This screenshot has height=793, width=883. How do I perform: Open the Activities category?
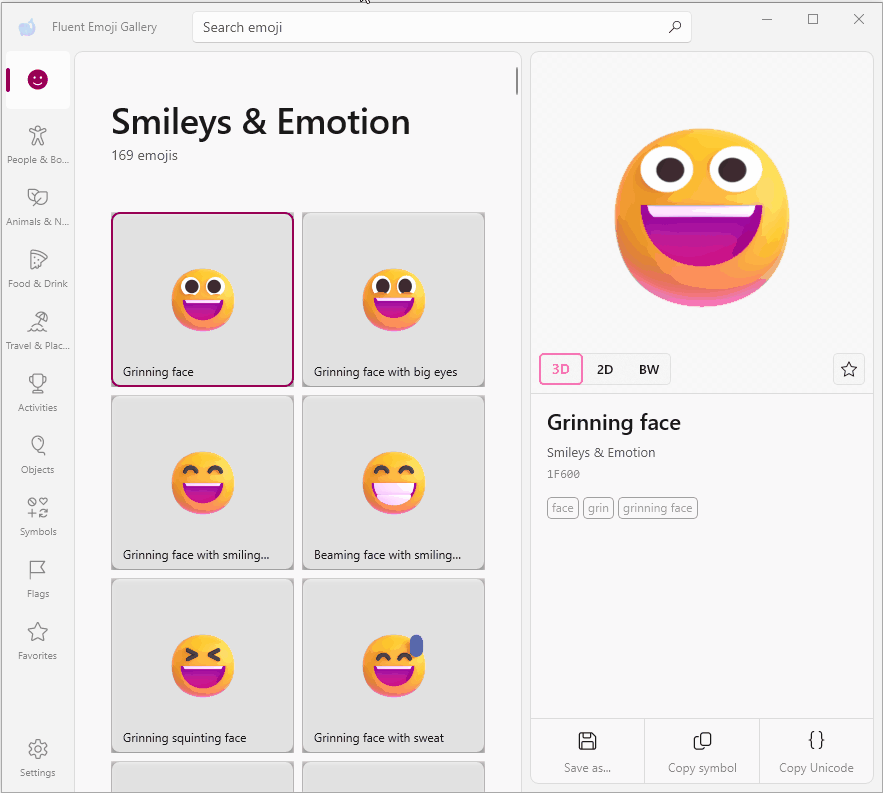click(x=38, y=391)
